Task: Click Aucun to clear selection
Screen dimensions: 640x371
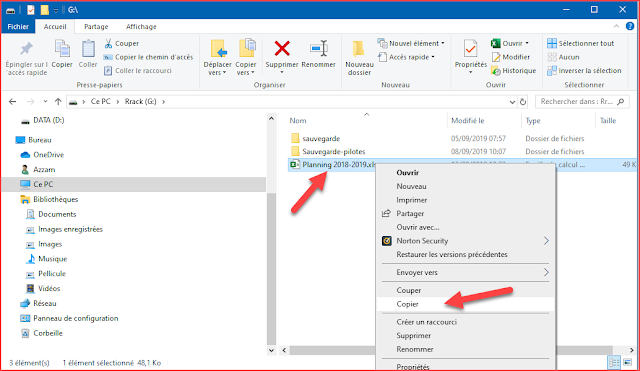Action: pyautogui.click(x=563, y=57)
